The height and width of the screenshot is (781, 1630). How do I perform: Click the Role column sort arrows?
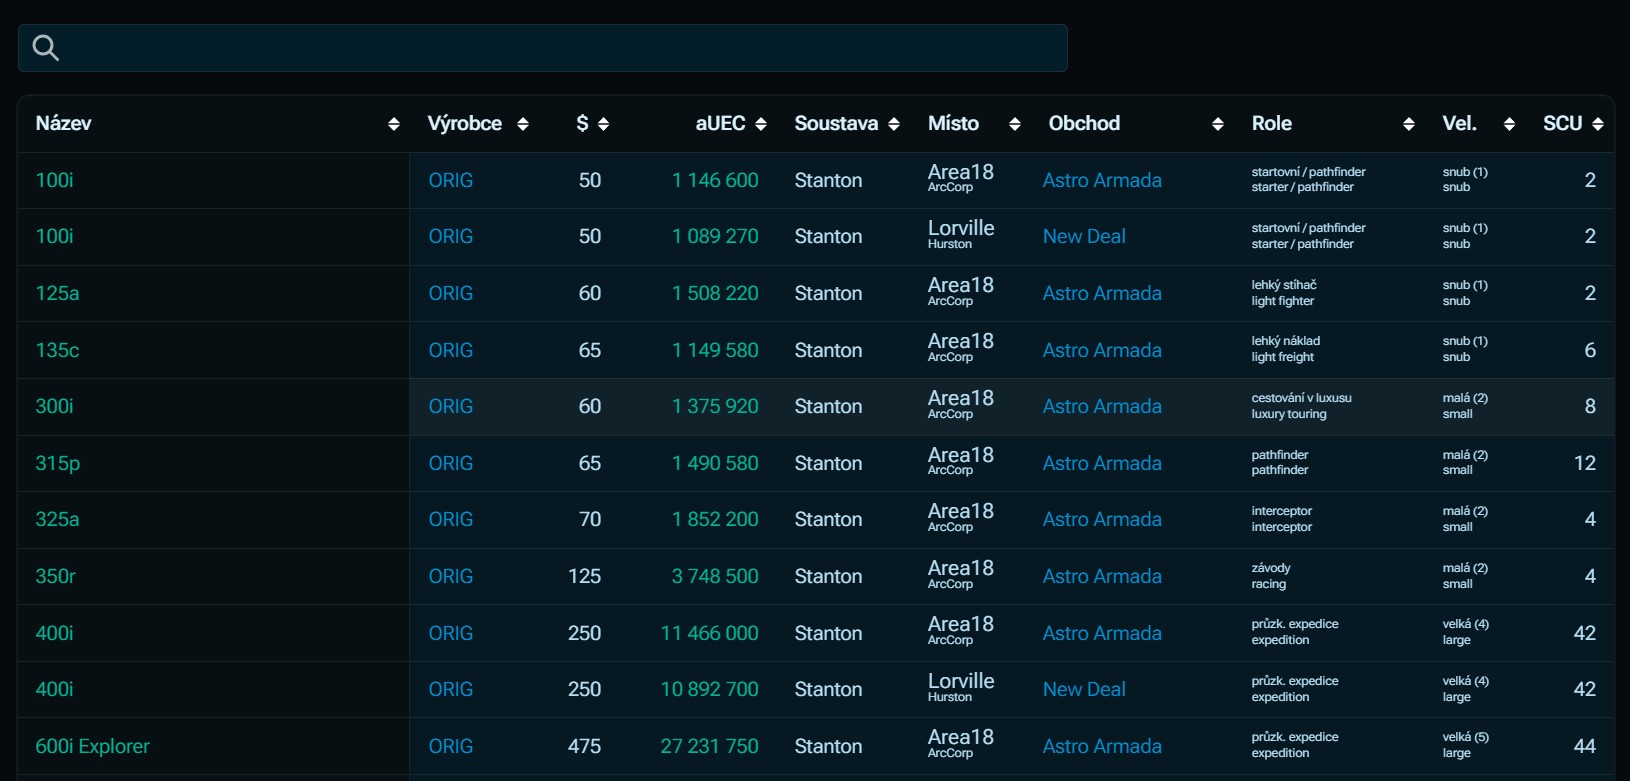[x=1408, y=124]
